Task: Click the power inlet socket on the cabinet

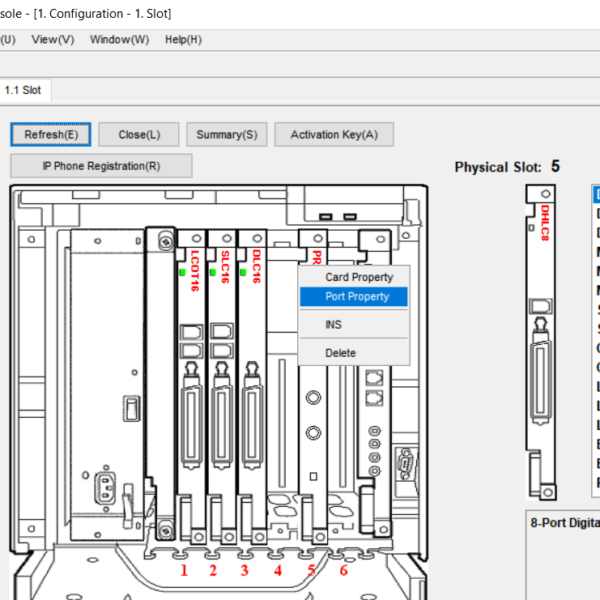Action: click(x=102, y=490)
